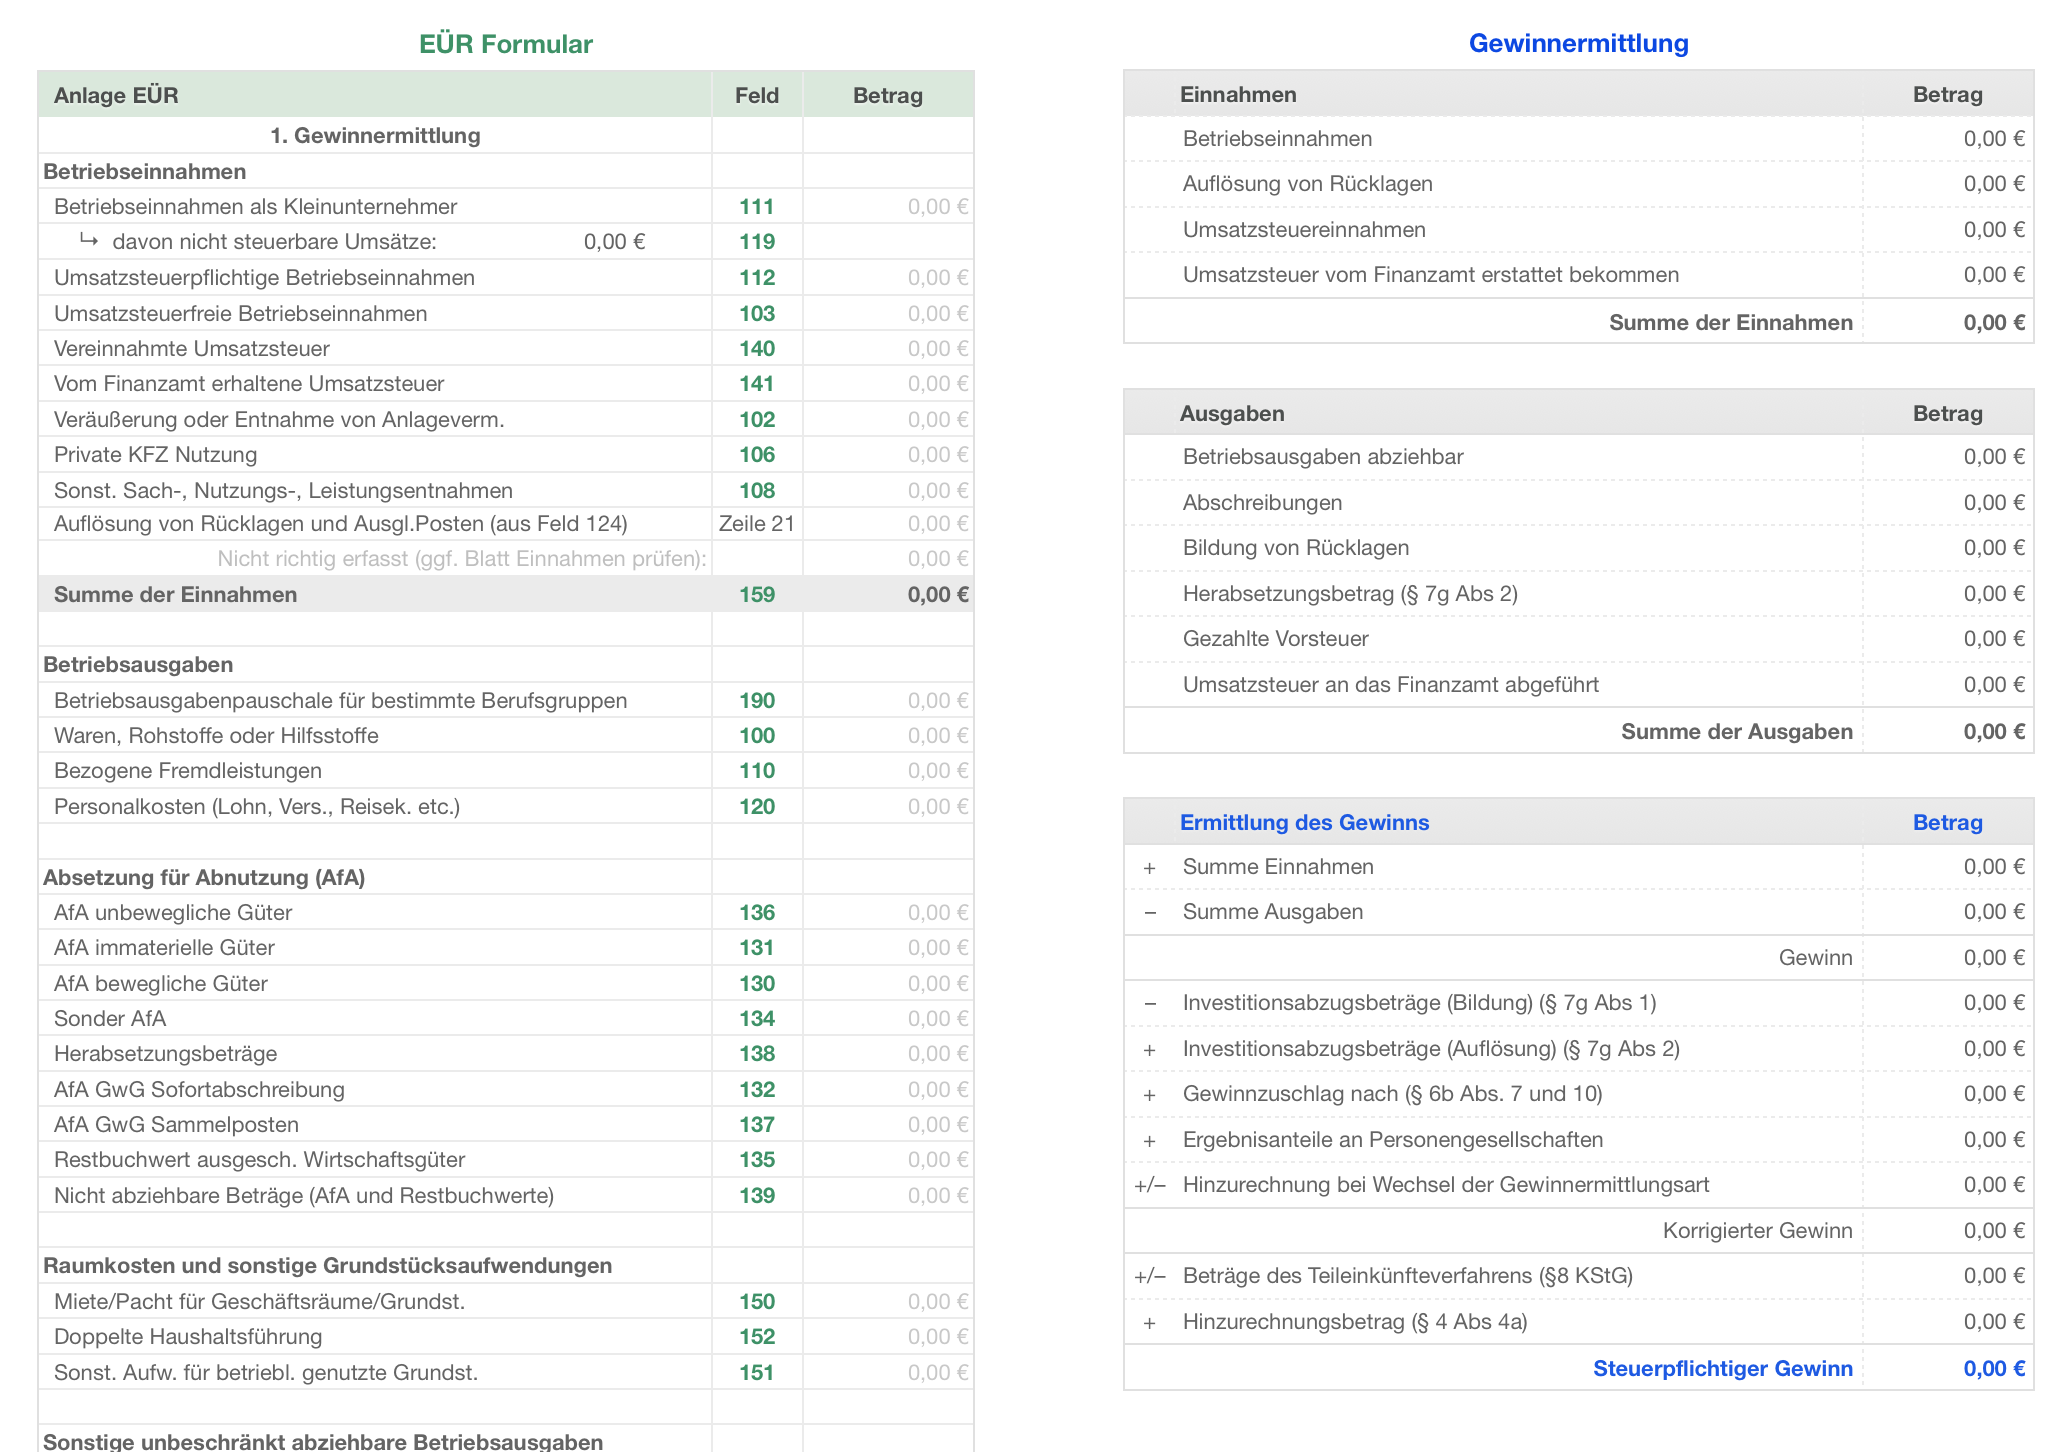Image resolution: width=2070 pixels, height=1452 pixels.
Task: Click the Korrigierter Gewinn amount cell
Action: 1993,1231
